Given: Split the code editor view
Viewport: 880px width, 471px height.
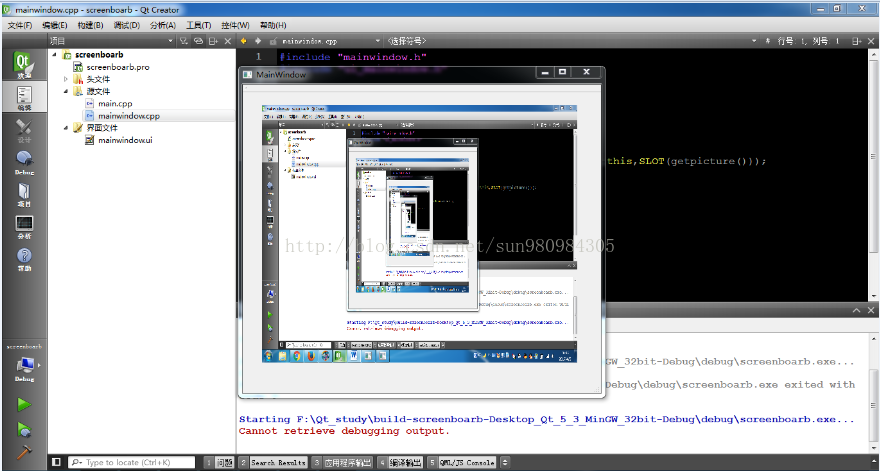Looking at the screenshot, I should 856,41.
